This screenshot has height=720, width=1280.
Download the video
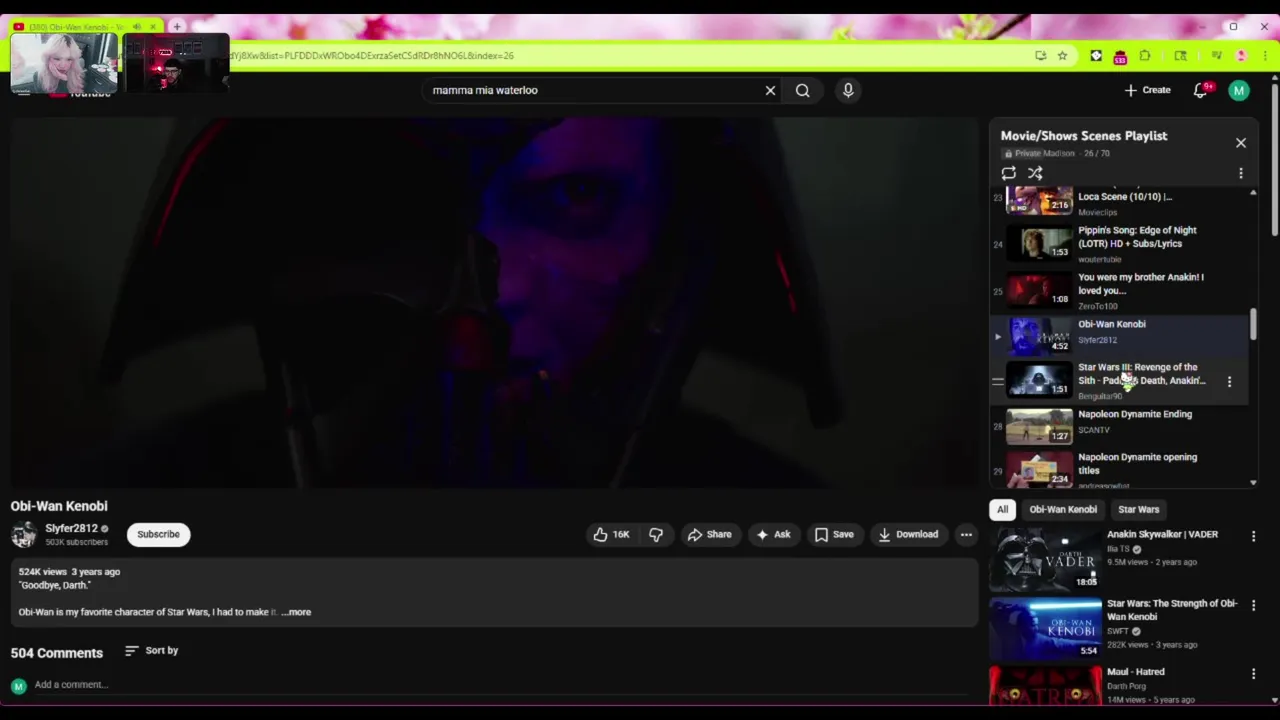(x=908, y=534)
